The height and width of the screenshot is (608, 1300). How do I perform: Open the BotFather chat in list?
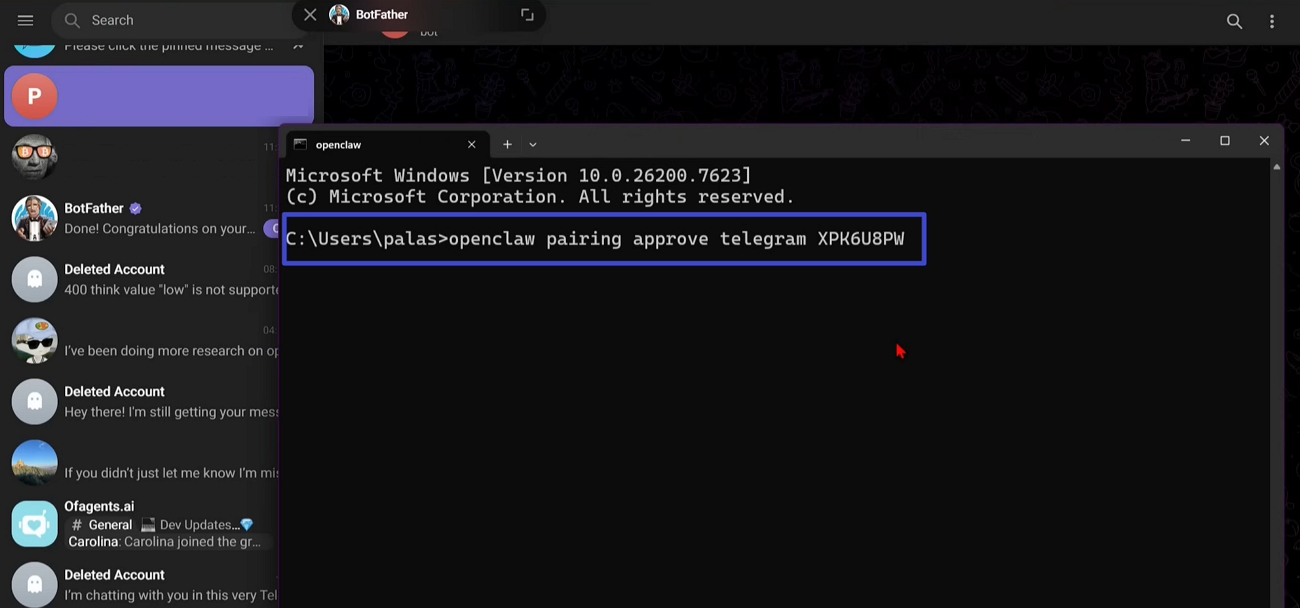pyautogui.click(x=141, y=218)
